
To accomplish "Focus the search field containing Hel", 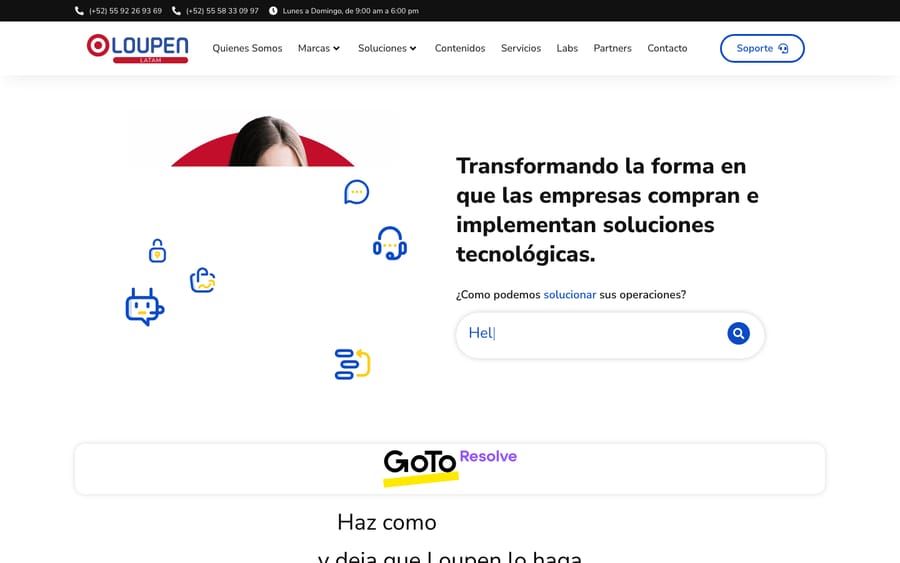I will 610,335.
